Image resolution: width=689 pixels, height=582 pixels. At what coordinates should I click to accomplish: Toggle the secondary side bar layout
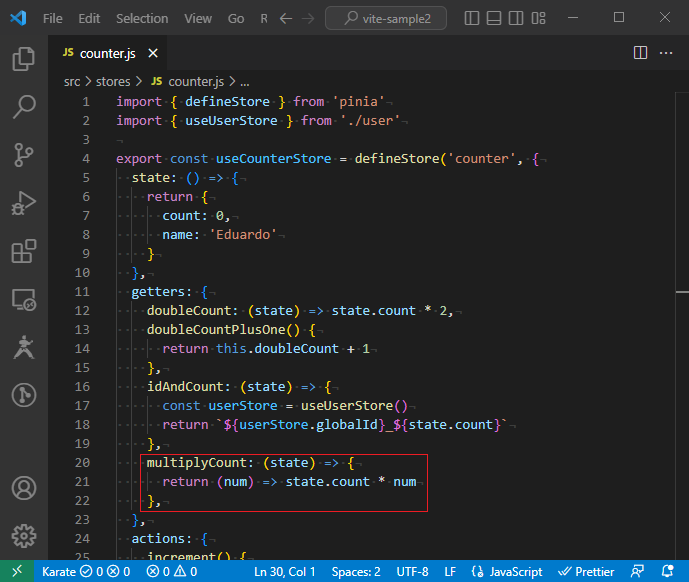516,18
